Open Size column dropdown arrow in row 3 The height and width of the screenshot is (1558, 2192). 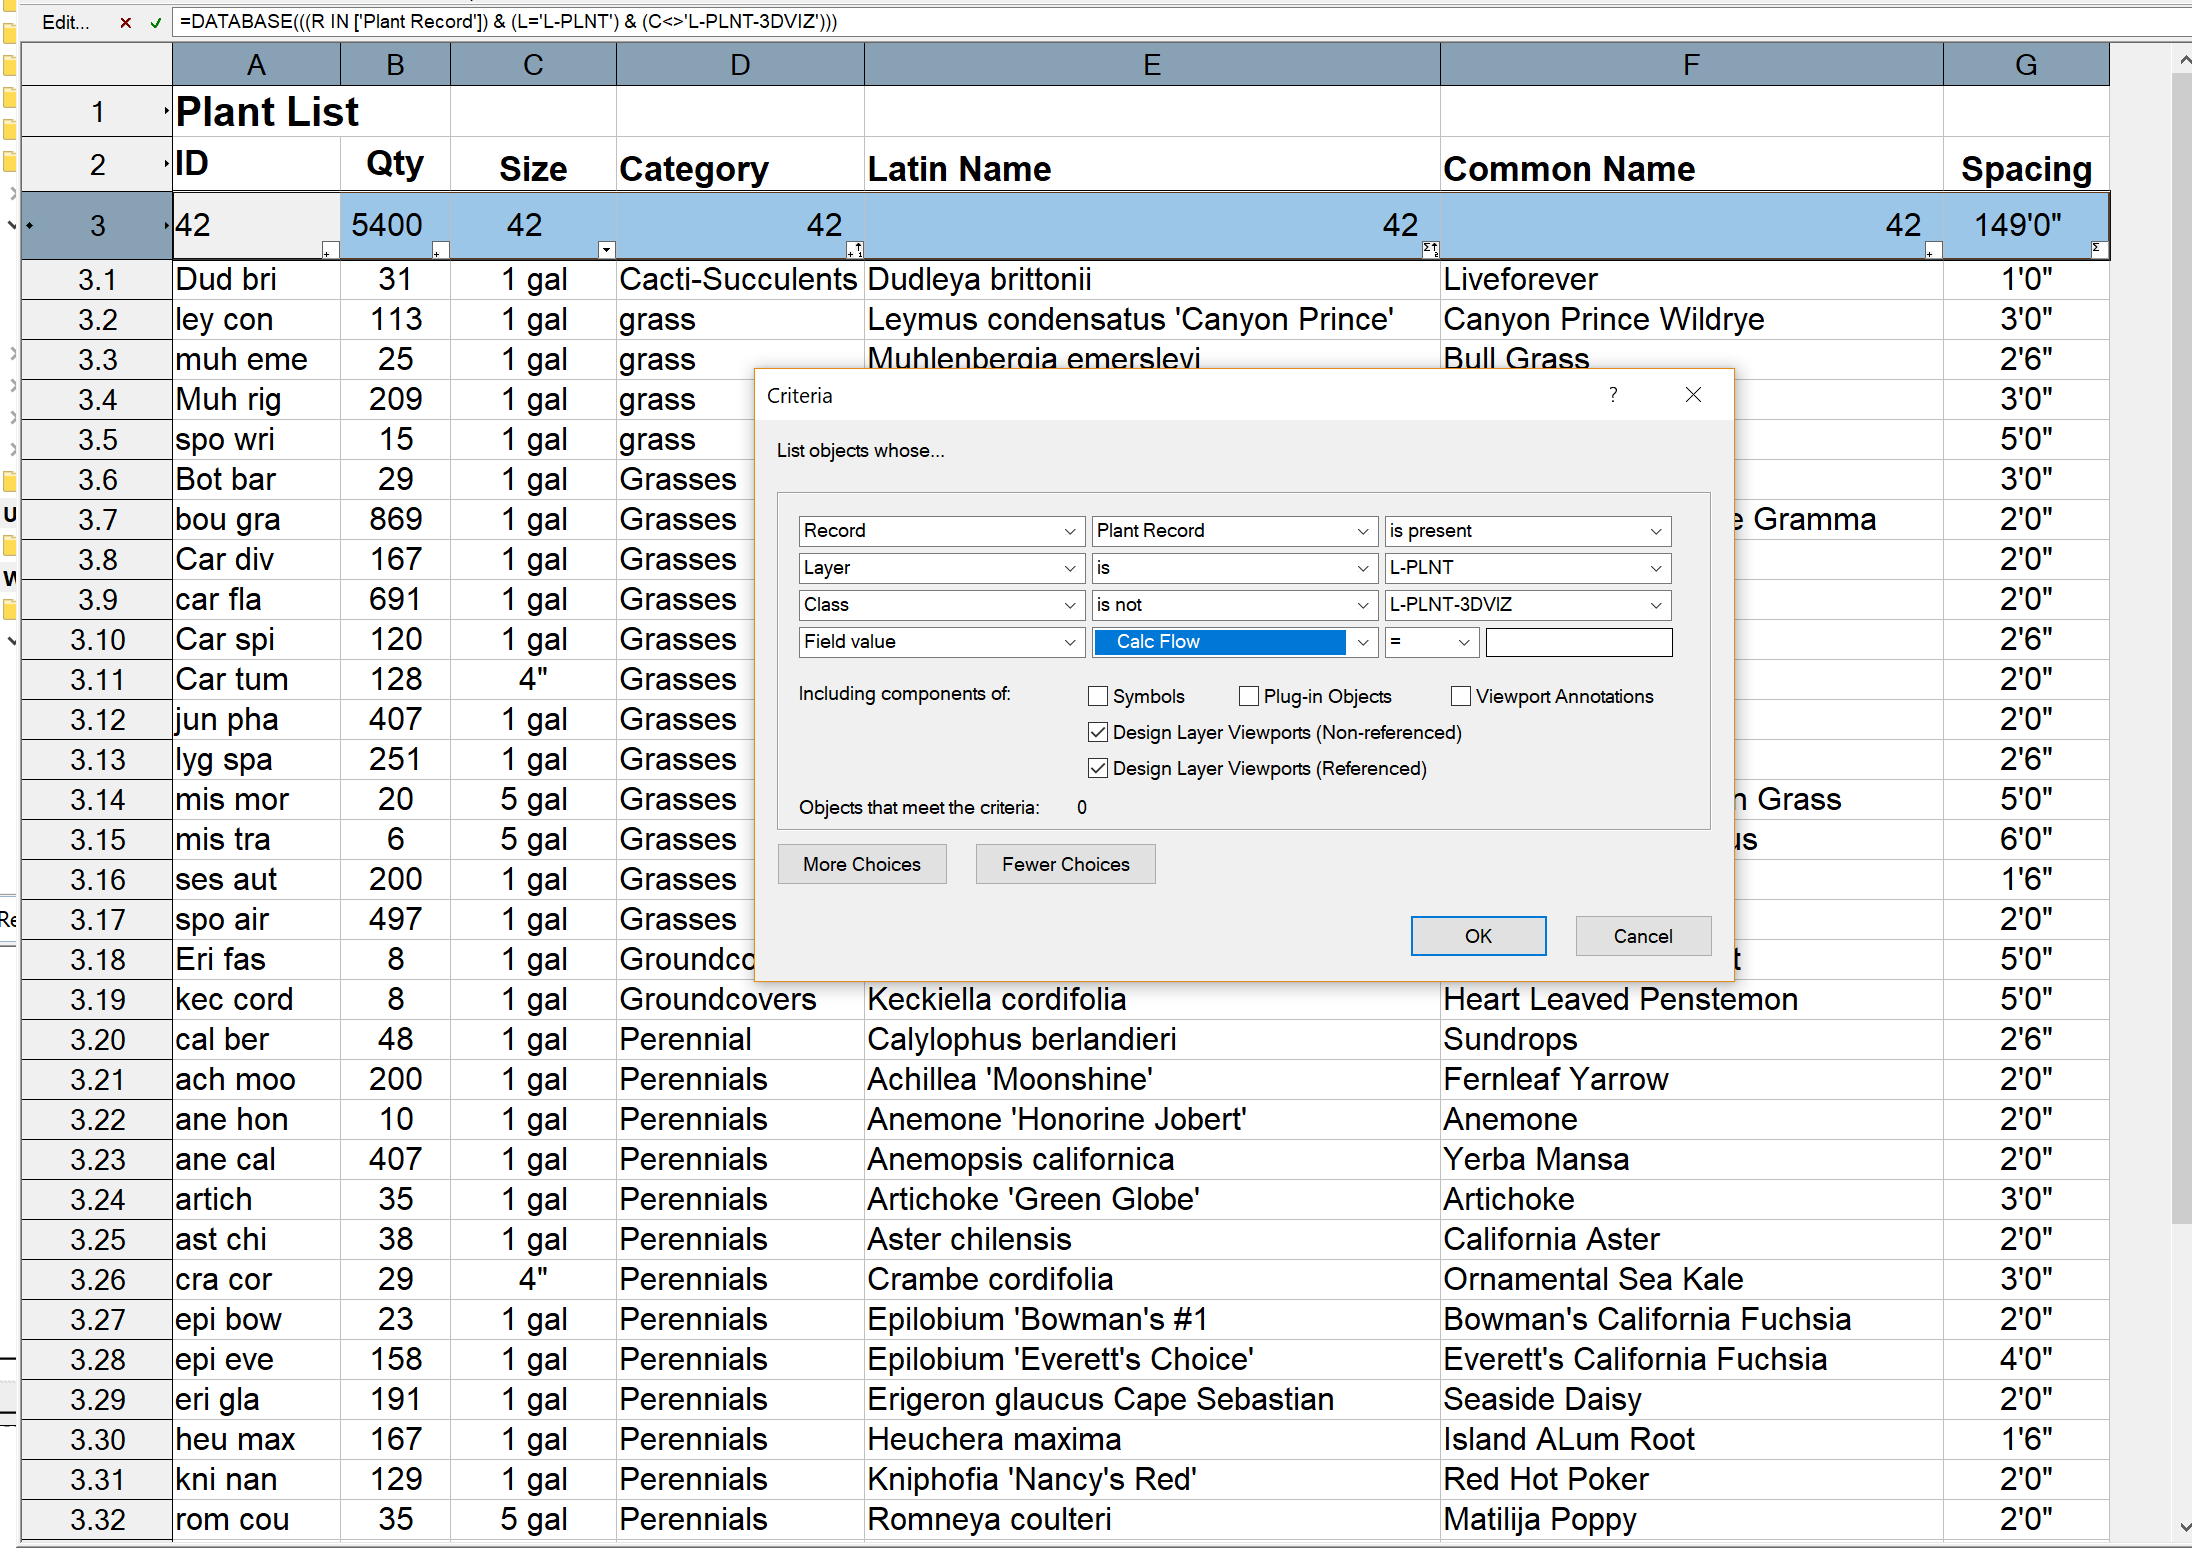click(606, 250)
